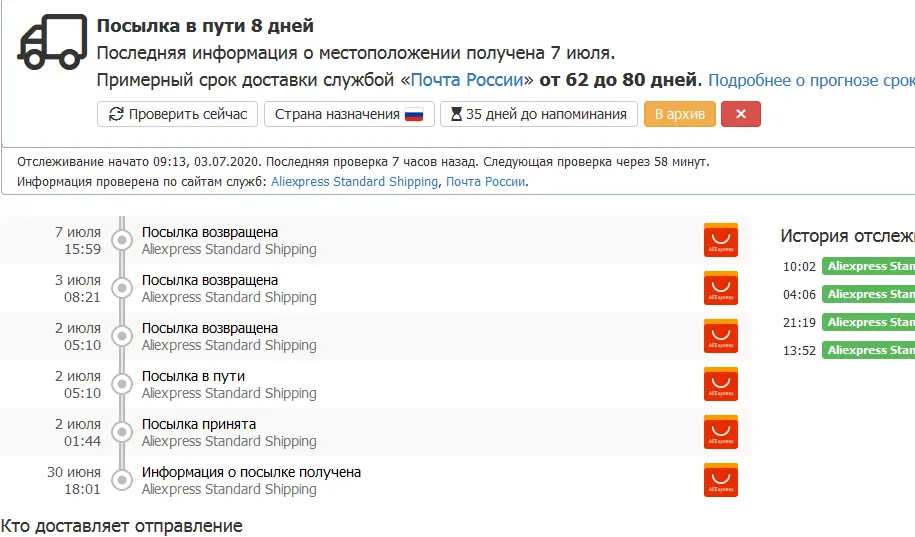
Task: Click the AliExpress logo beside 7 июля event
Action: click(721, 240)
